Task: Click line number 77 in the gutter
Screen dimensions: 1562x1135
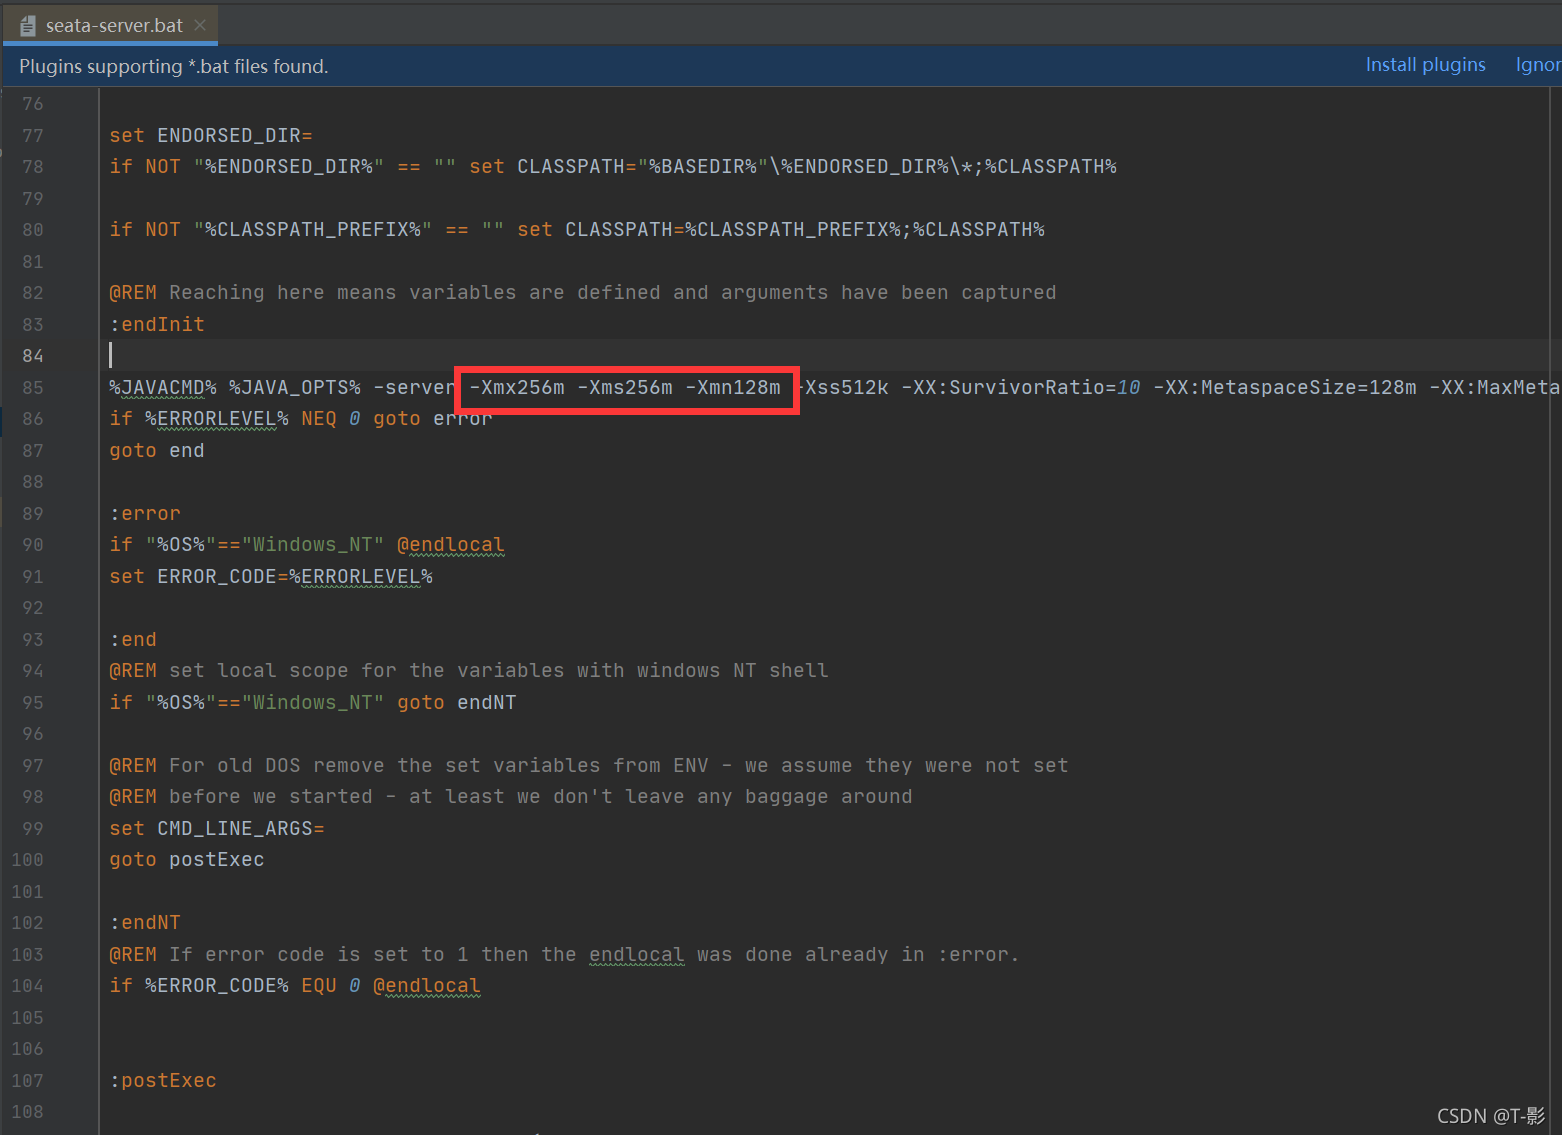Action: point(33,135)
